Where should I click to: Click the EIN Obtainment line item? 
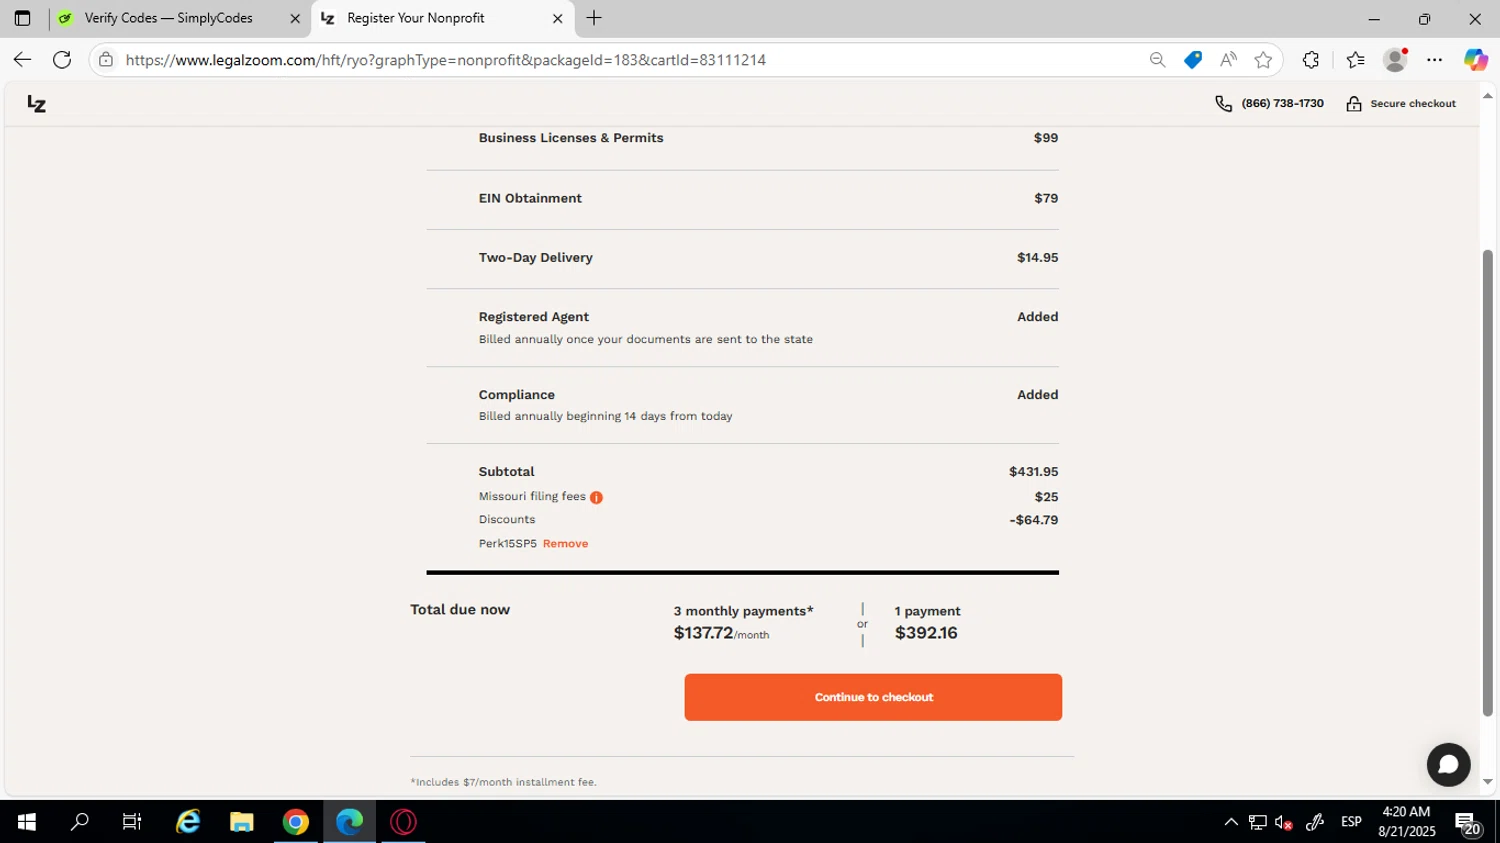(530, 198)
